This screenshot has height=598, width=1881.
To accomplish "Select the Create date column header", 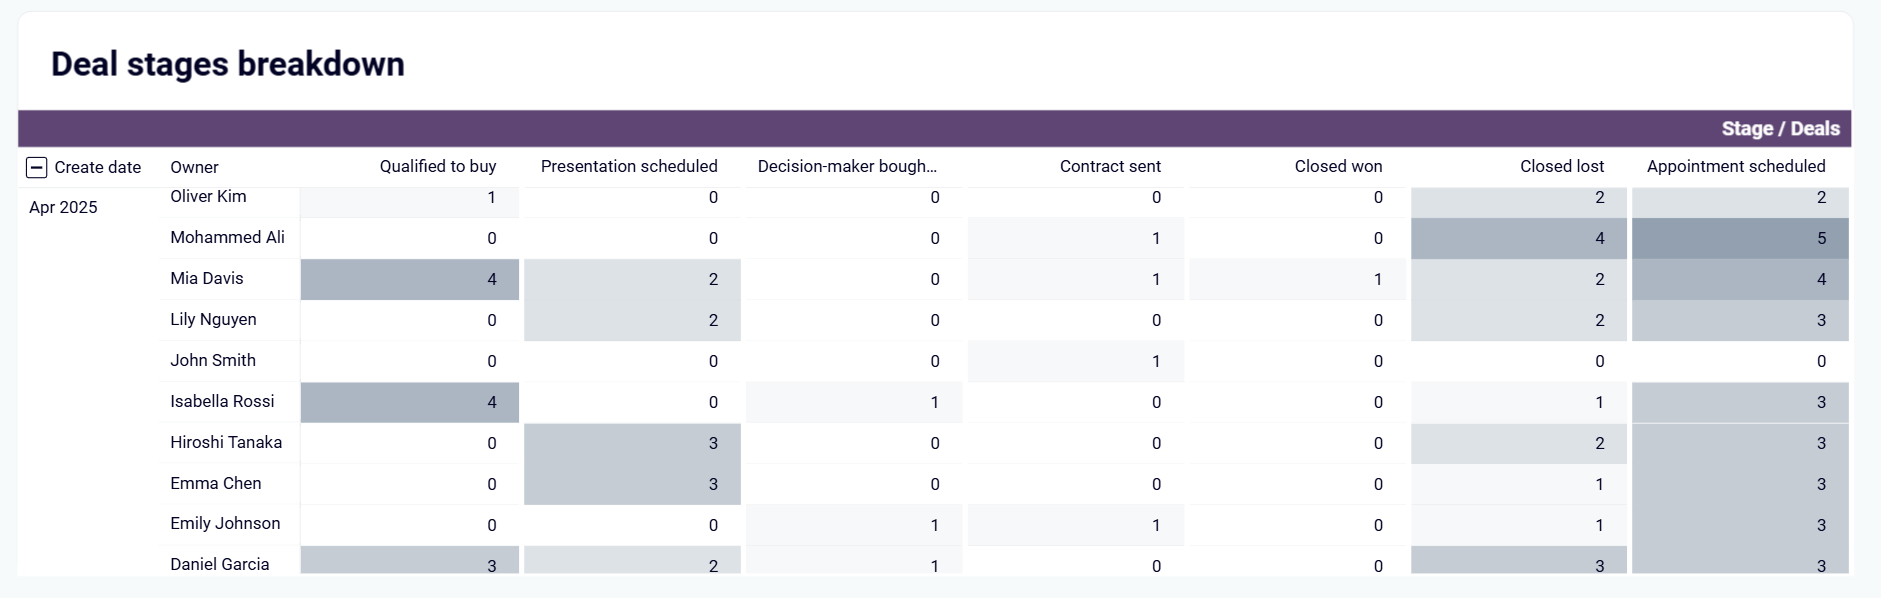I will coord(98,167).
